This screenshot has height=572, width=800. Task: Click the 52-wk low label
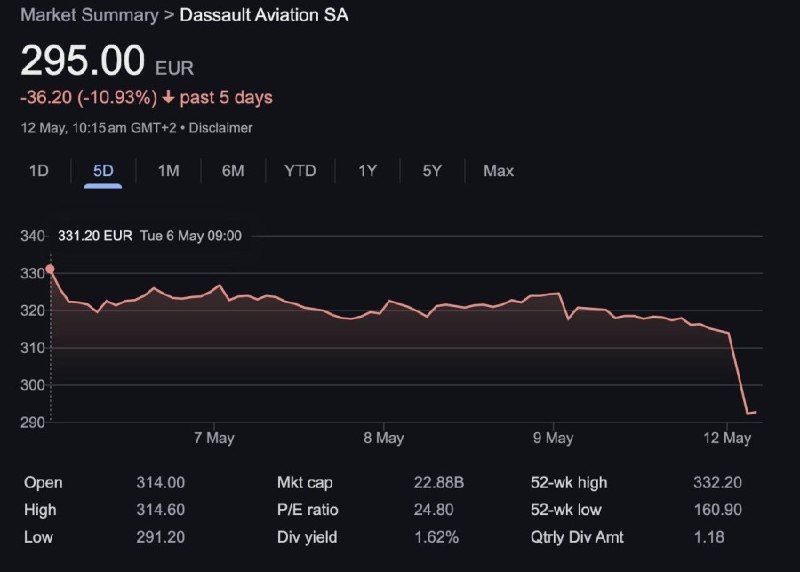(566, 510)
